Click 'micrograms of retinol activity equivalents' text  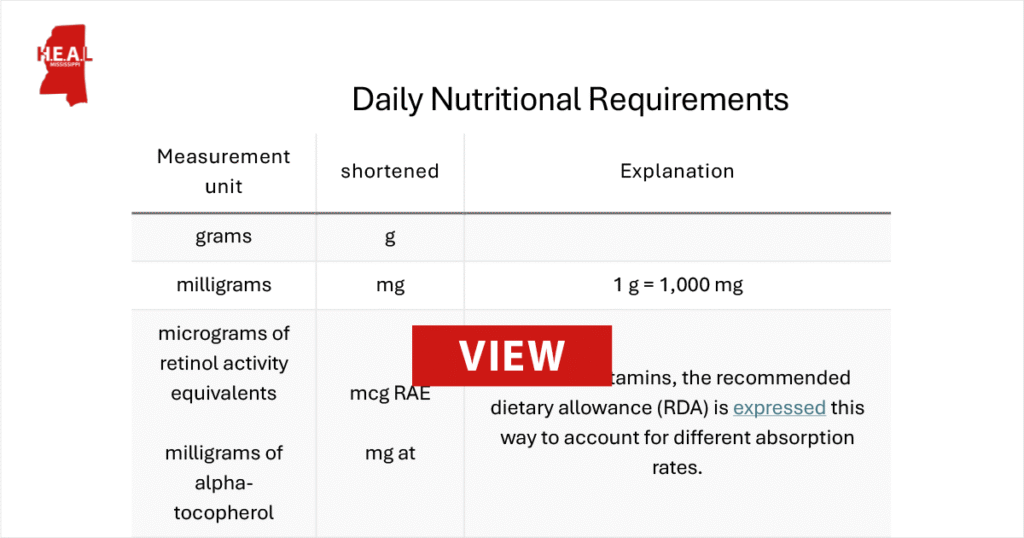pyautogui.click(x=223, y=363)
